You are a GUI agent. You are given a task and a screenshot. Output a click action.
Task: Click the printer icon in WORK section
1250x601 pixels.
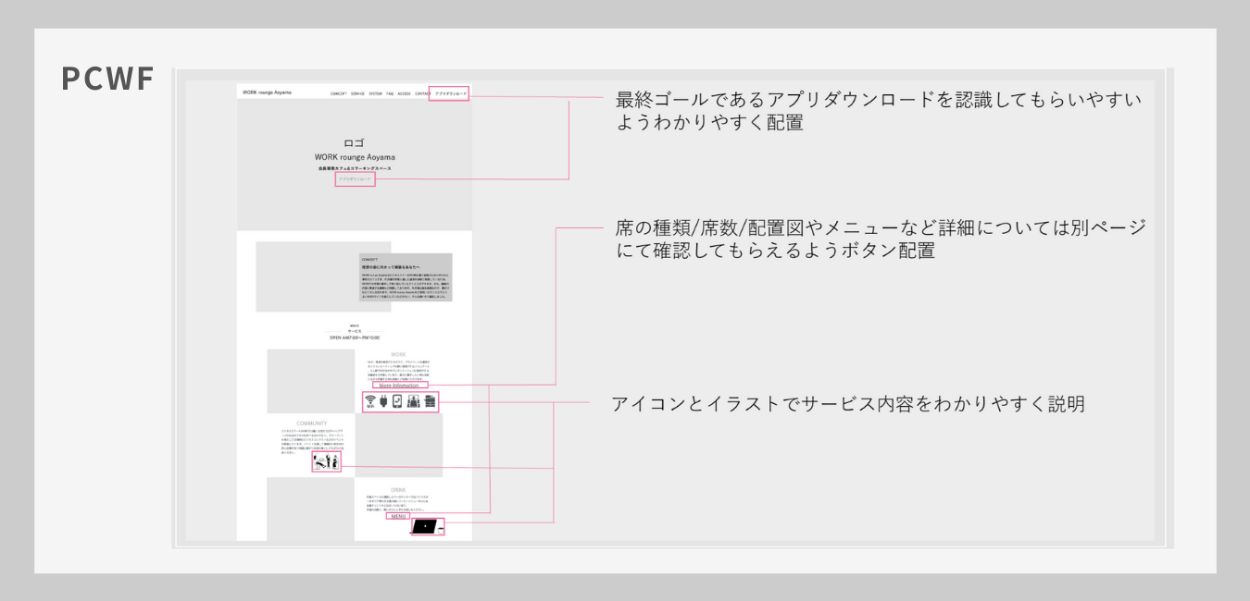tap(430, 402)
